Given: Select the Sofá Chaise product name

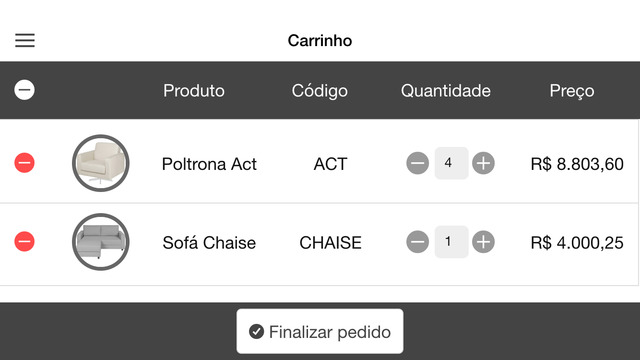Looking at the screenshot, I should tap(209, 243).
